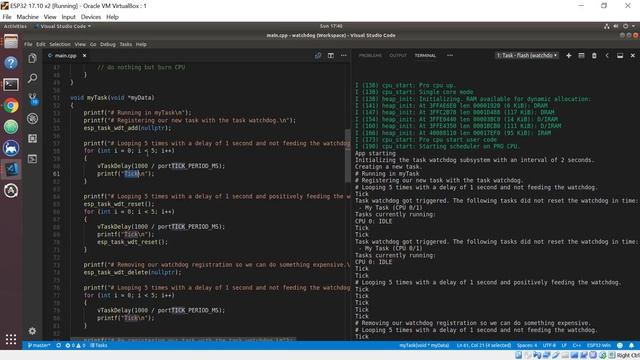This screenshot has height=360, width=640.
Task: Click Activities in the Ubuntu top bar
Action: pyautogui.click(x=15, y=26)
